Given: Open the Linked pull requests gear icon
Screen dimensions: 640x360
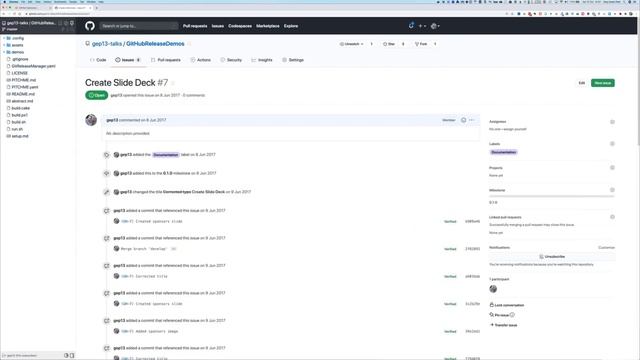Looking at the screenshot, I should tap(612, 217).
